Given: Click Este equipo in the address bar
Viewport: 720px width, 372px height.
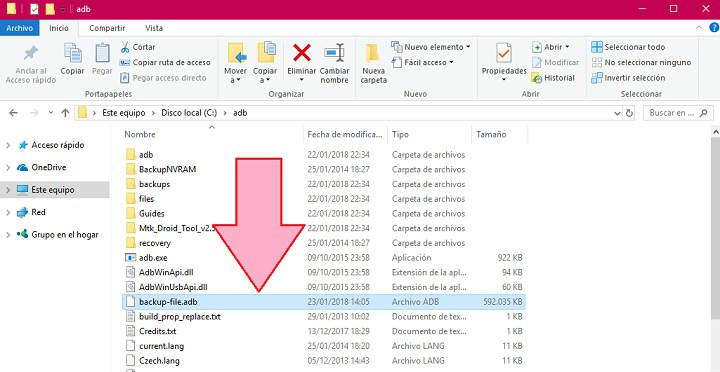Looking at the screenshot, I should pos(124,113).
